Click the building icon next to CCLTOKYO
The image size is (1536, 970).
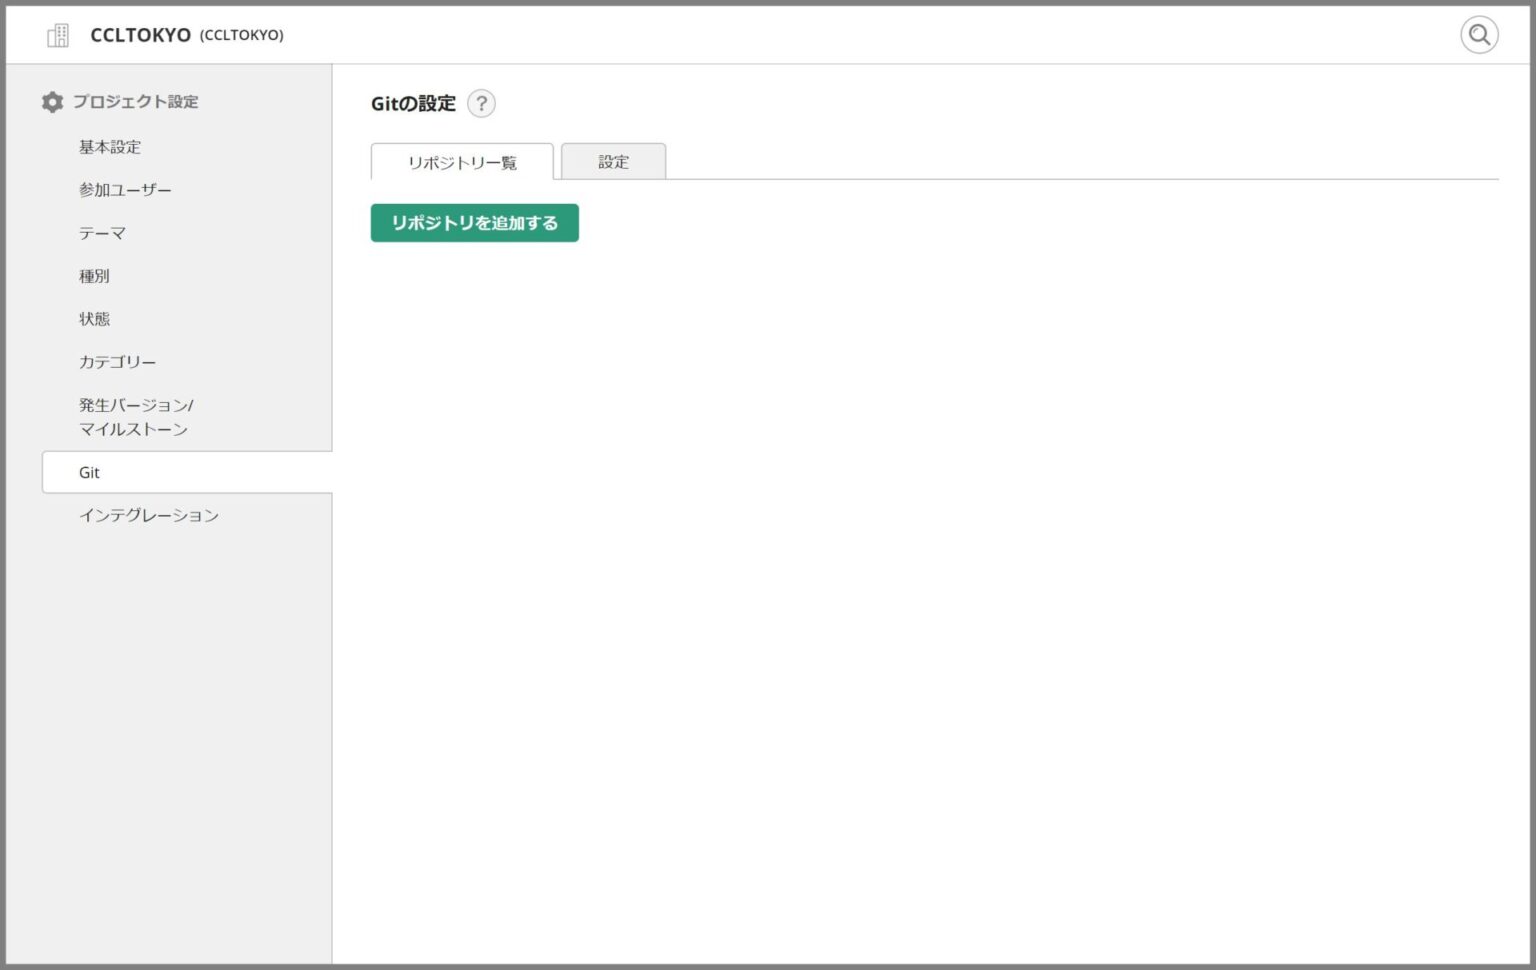[x=57, y=34]
